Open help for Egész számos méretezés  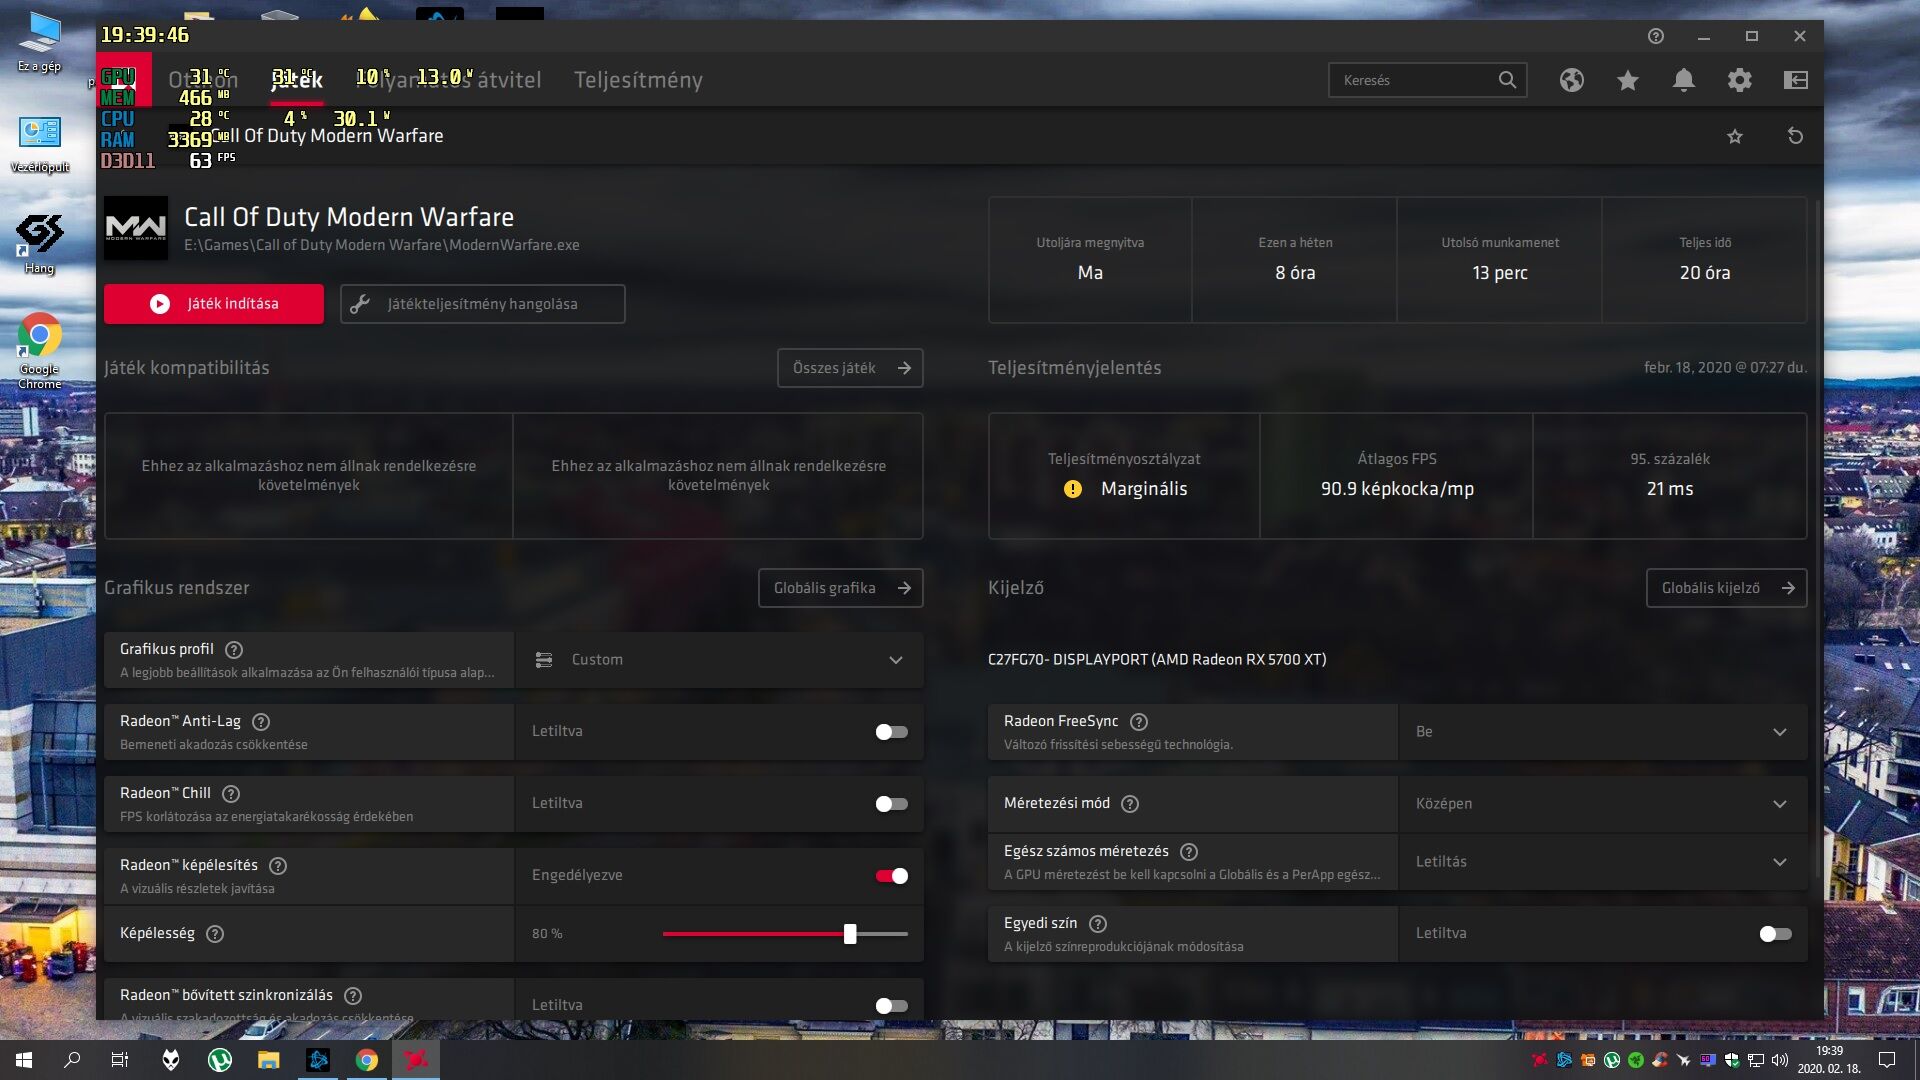(x=1189, y=852)
